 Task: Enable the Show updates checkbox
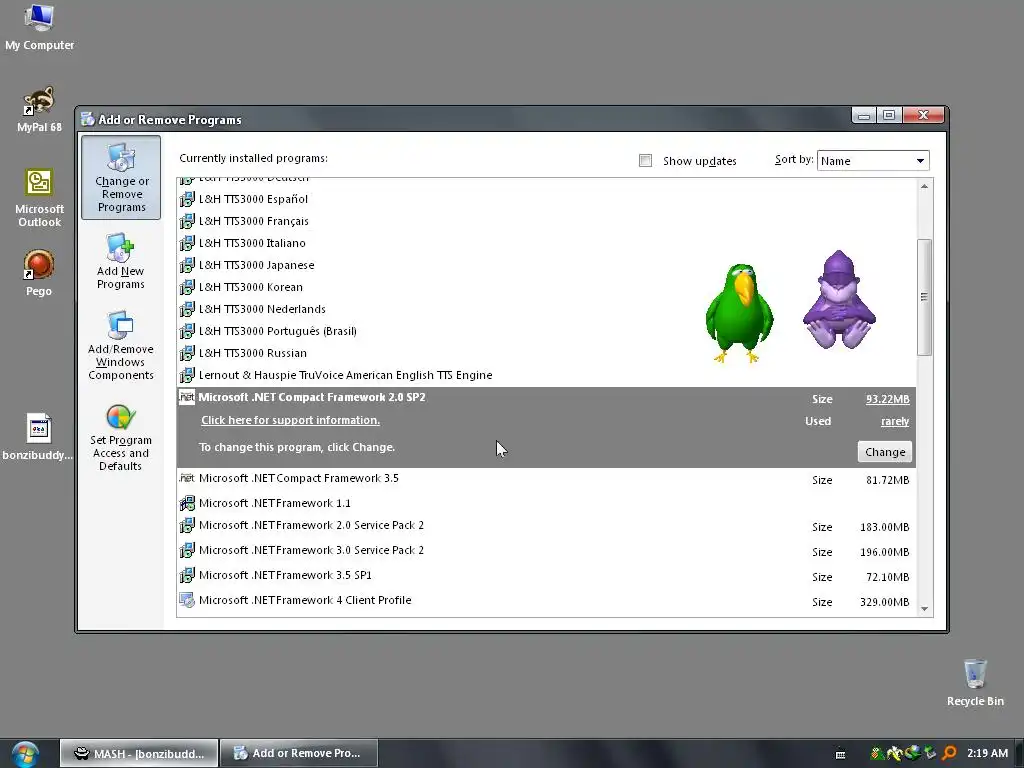tap(645, 161)
